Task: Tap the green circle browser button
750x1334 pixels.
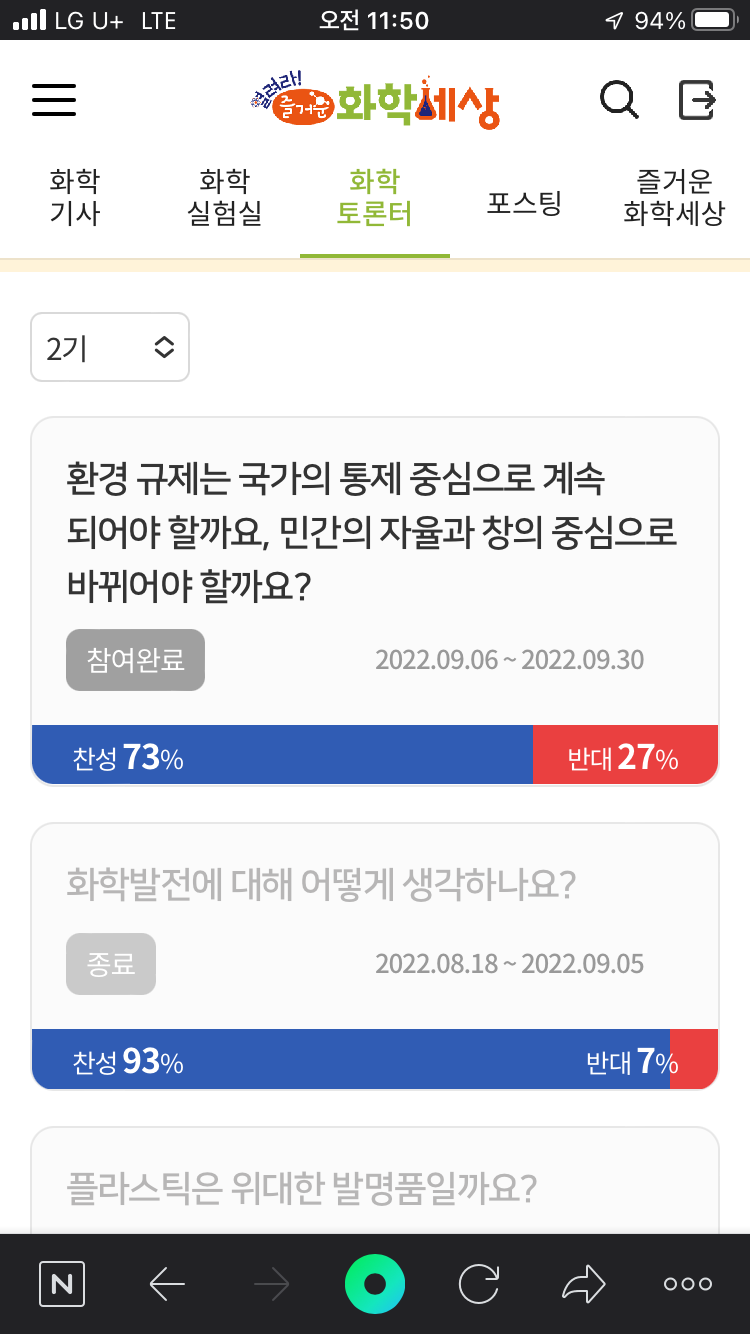Action: pos(375,1284)
